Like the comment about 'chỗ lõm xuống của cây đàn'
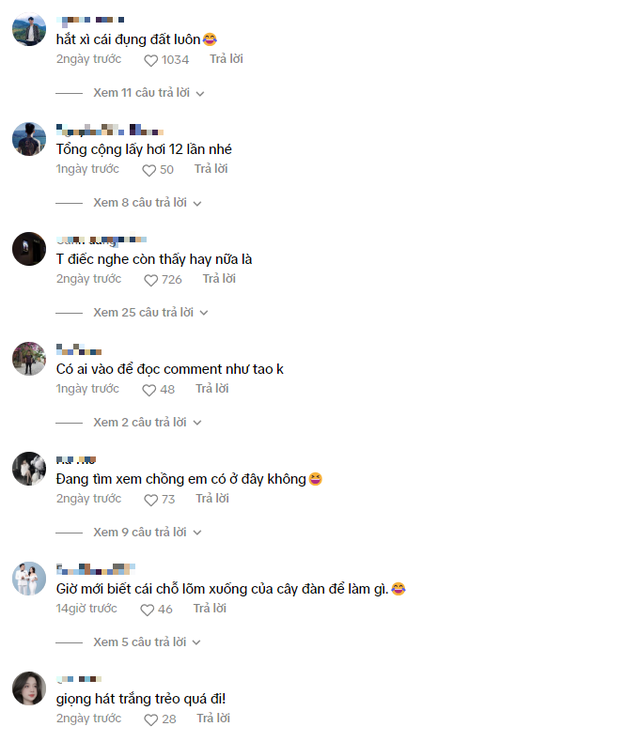This screenshot has height=742, width=640. click(147, 610)
